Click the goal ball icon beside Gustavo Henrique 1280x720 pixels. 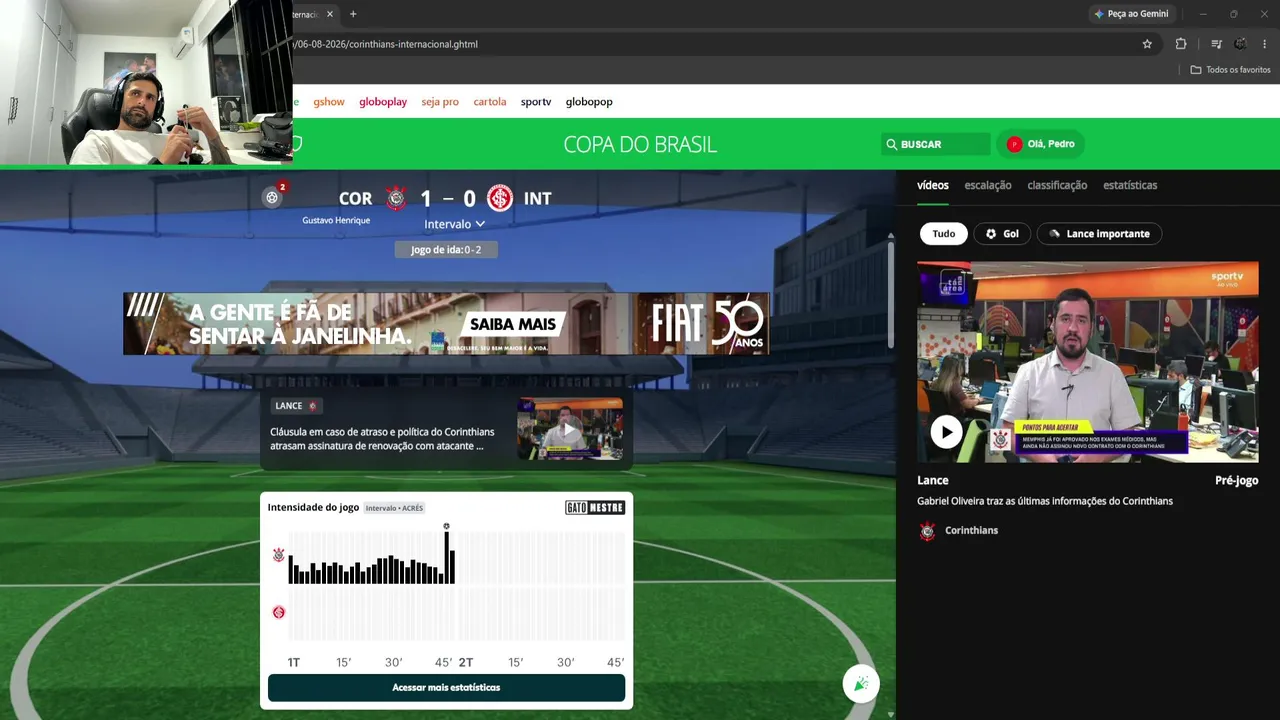click(x=272, y=197)
